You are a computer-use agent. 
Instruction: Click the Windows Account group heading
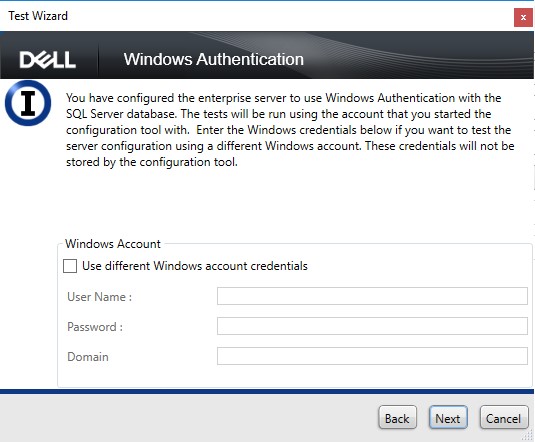click(113, 244)
